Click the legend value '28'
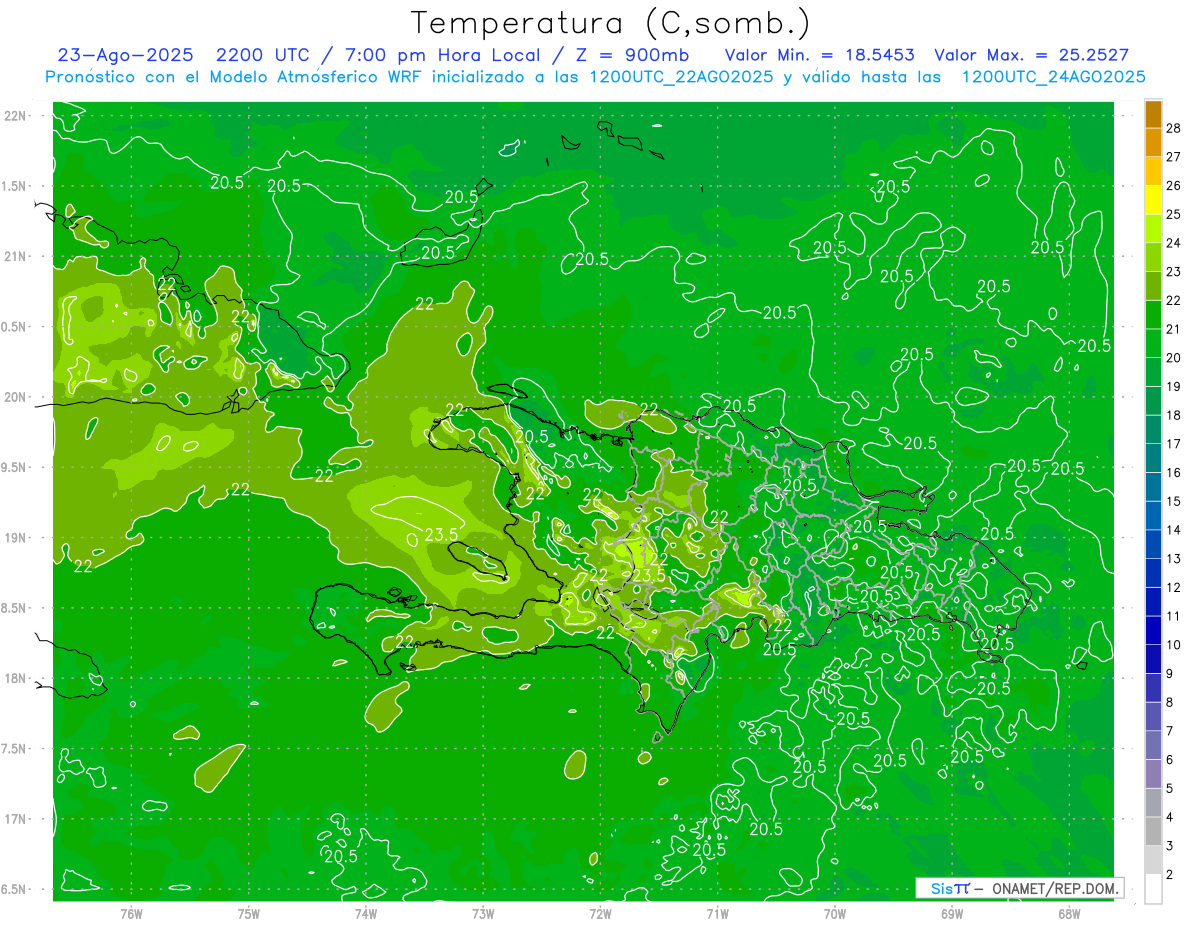This screenshot has height=927, width=1200. click(1174, 128)
